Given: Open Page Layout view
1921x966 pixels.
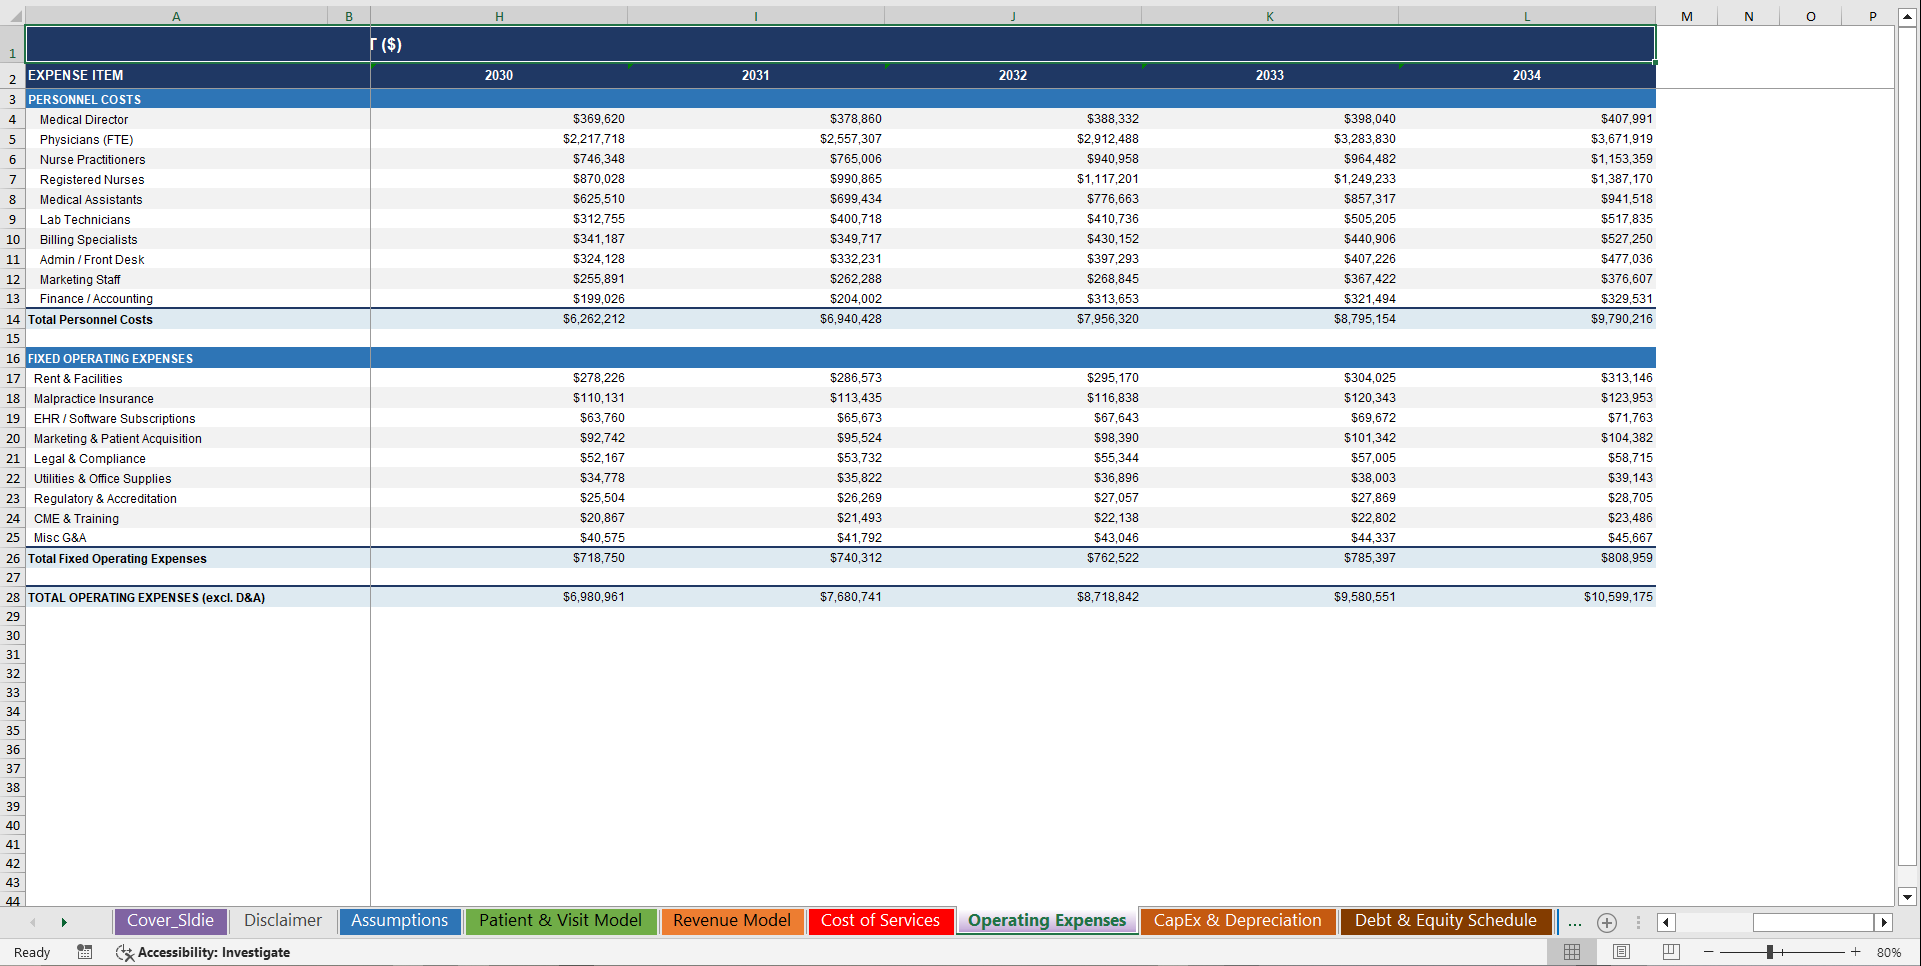Looking at the screenshot, I should click(1620, 952).
